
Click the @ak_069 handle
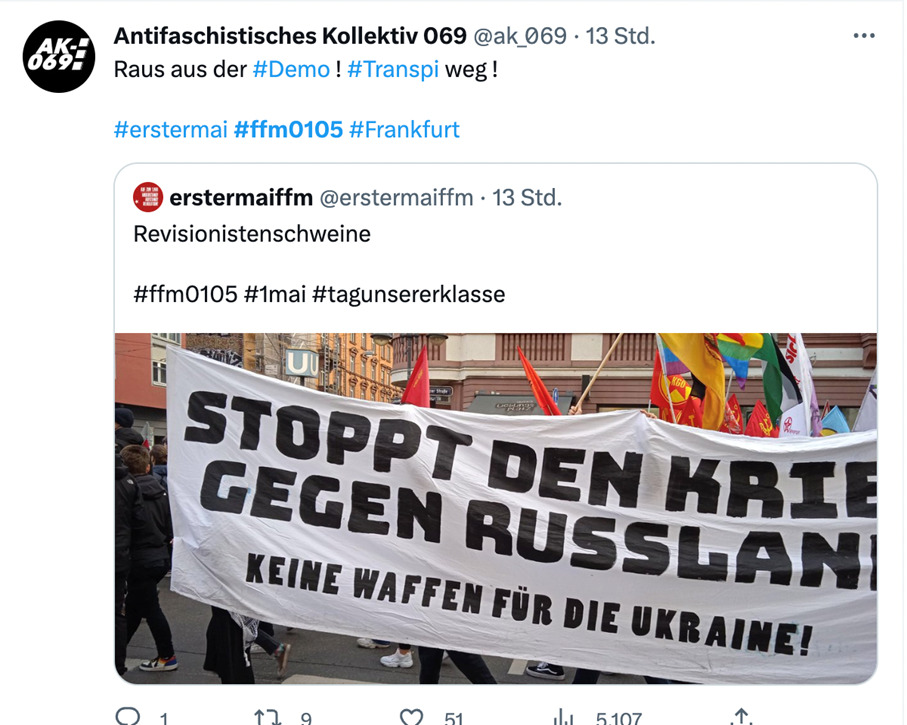pos(520,36)
